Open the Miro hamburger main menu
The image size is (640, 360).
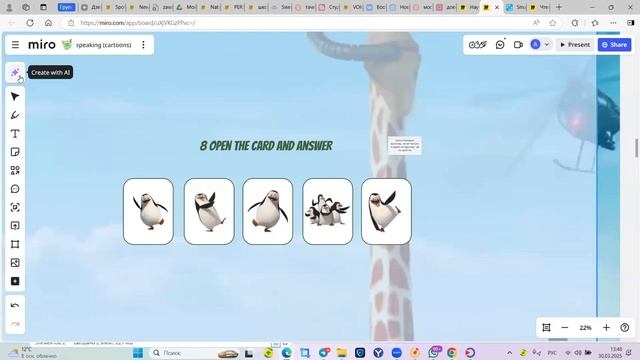click(16, 44)
